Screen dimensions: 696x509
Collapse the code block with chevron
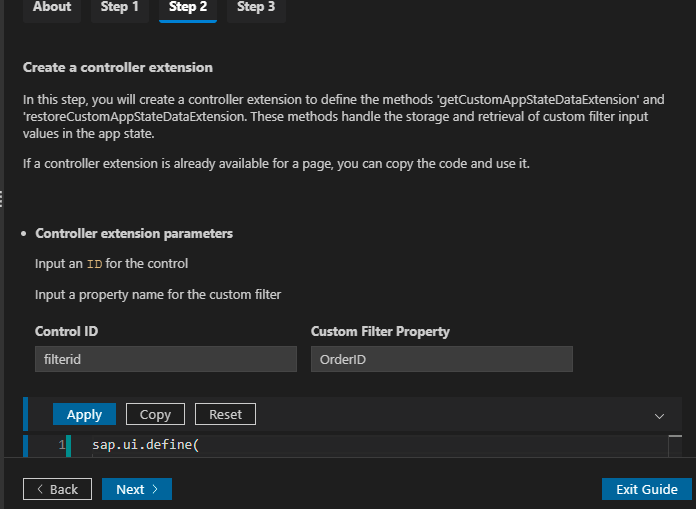(x=659, y=416)
